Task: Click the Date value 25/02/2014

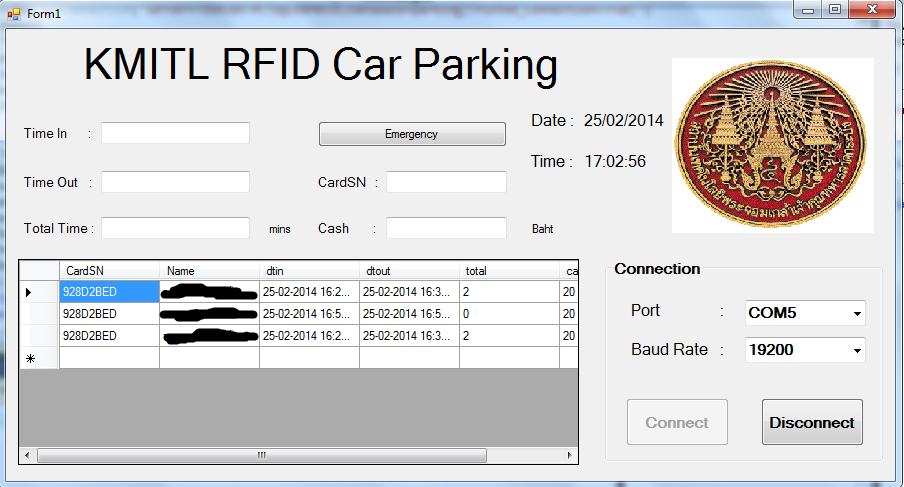Action: click(x=623, y=120)
